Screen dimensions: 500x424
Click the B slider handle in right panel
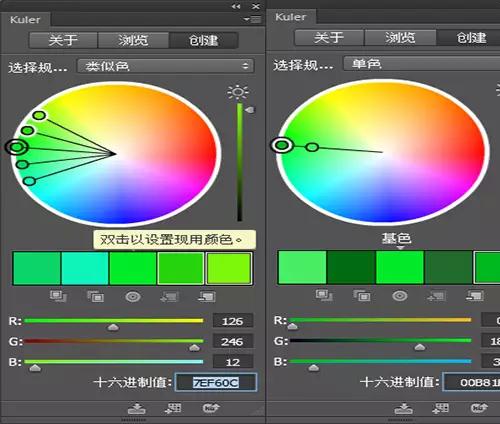(314, 367)
